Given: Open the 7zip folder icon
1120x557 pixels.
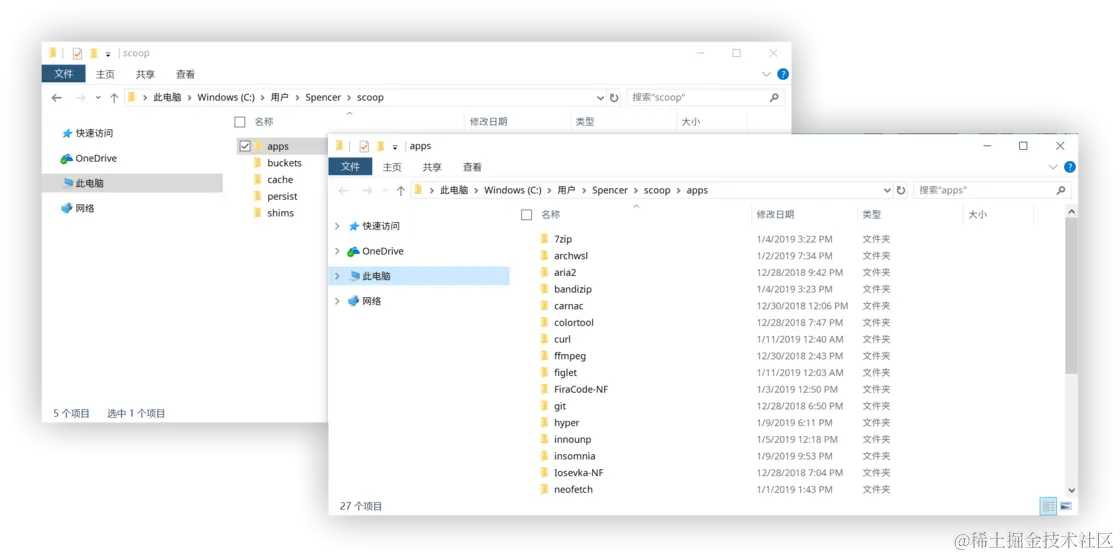Looking at the screenshot, I should [544, 239].
